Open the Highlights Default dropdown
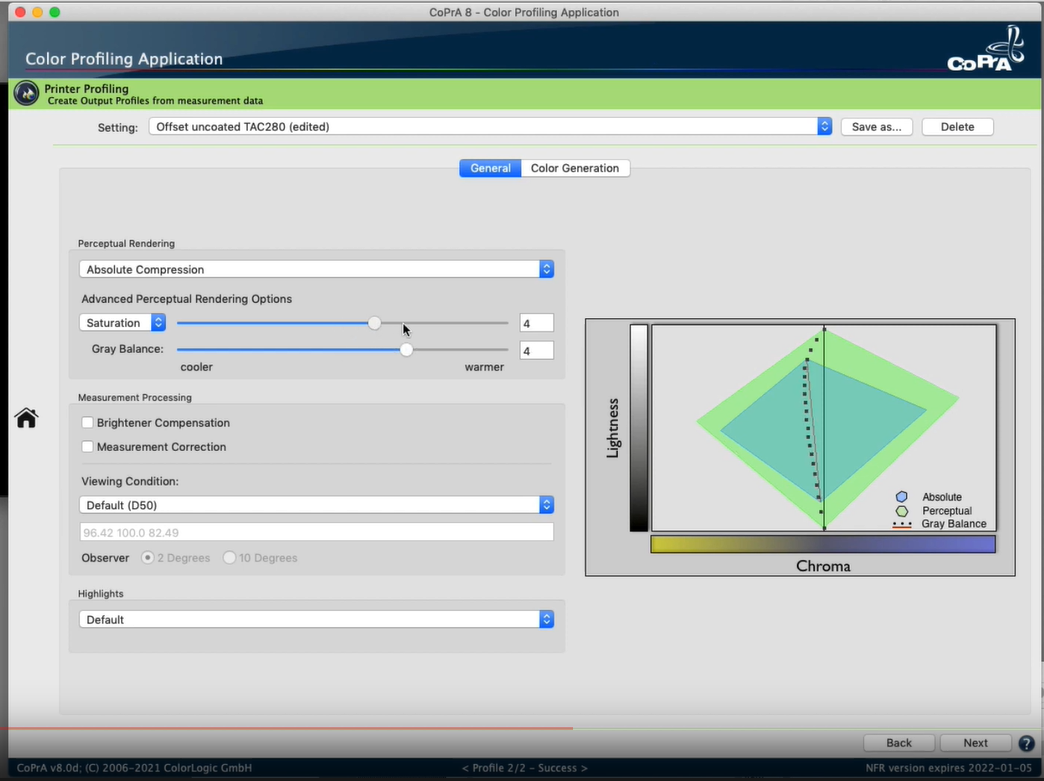The width and height of the screenshot is (1044, 781). pos(316,619)
